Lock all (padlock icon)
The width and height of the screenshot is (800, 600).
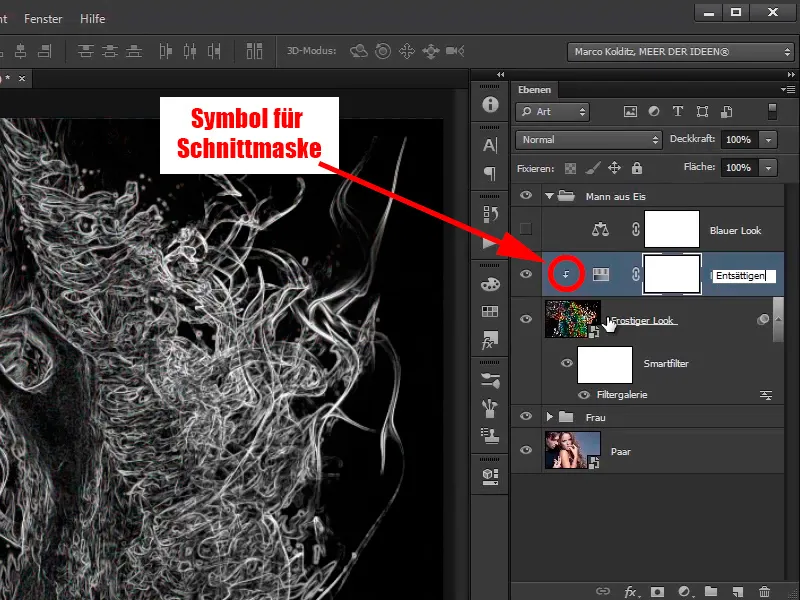637,168
